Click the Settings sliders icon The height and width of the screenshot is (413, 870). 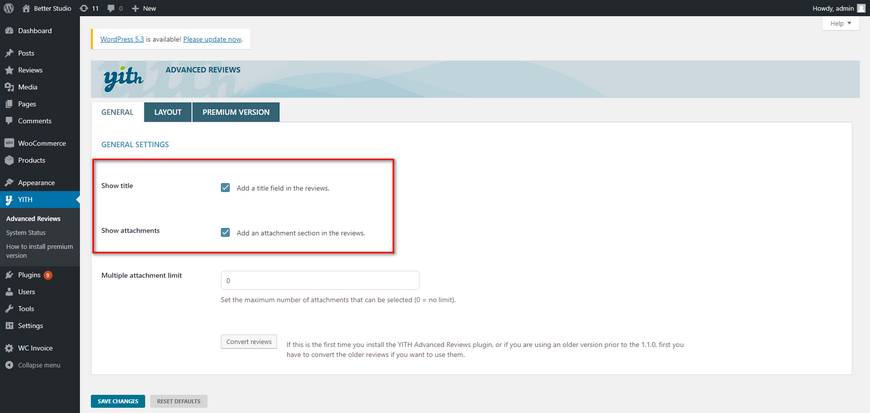click(x=9, y=326)
